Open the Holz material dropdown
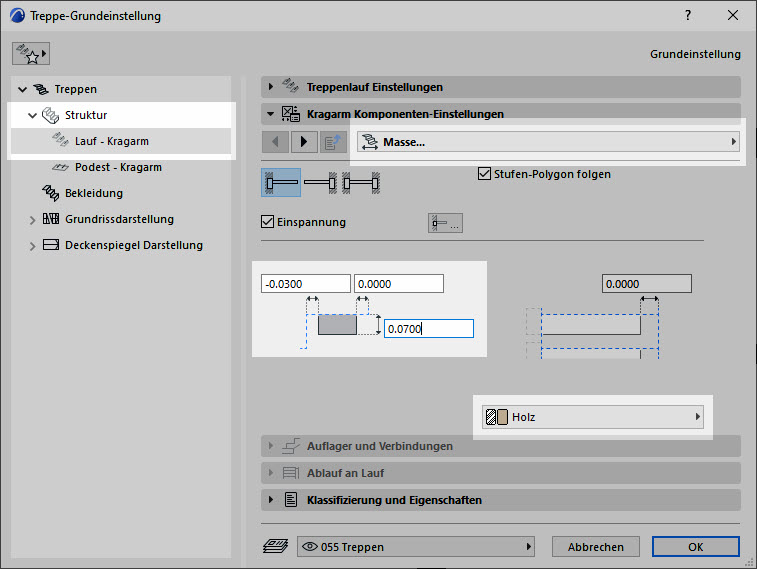This screenshot has height=569, width=757. pyautogui.click(x=592, y=417)
